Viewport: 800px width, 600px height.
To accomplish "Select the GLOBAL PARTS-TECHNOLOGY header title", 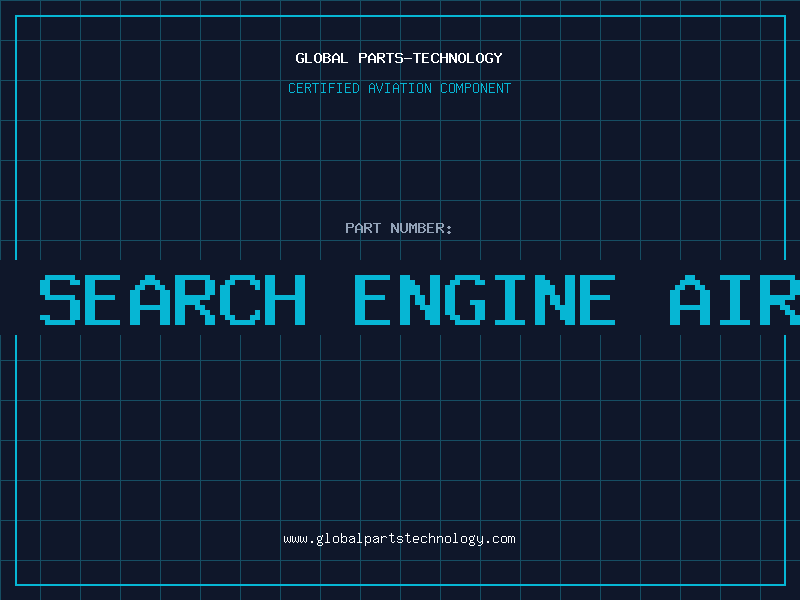I will tap(399, 58).
